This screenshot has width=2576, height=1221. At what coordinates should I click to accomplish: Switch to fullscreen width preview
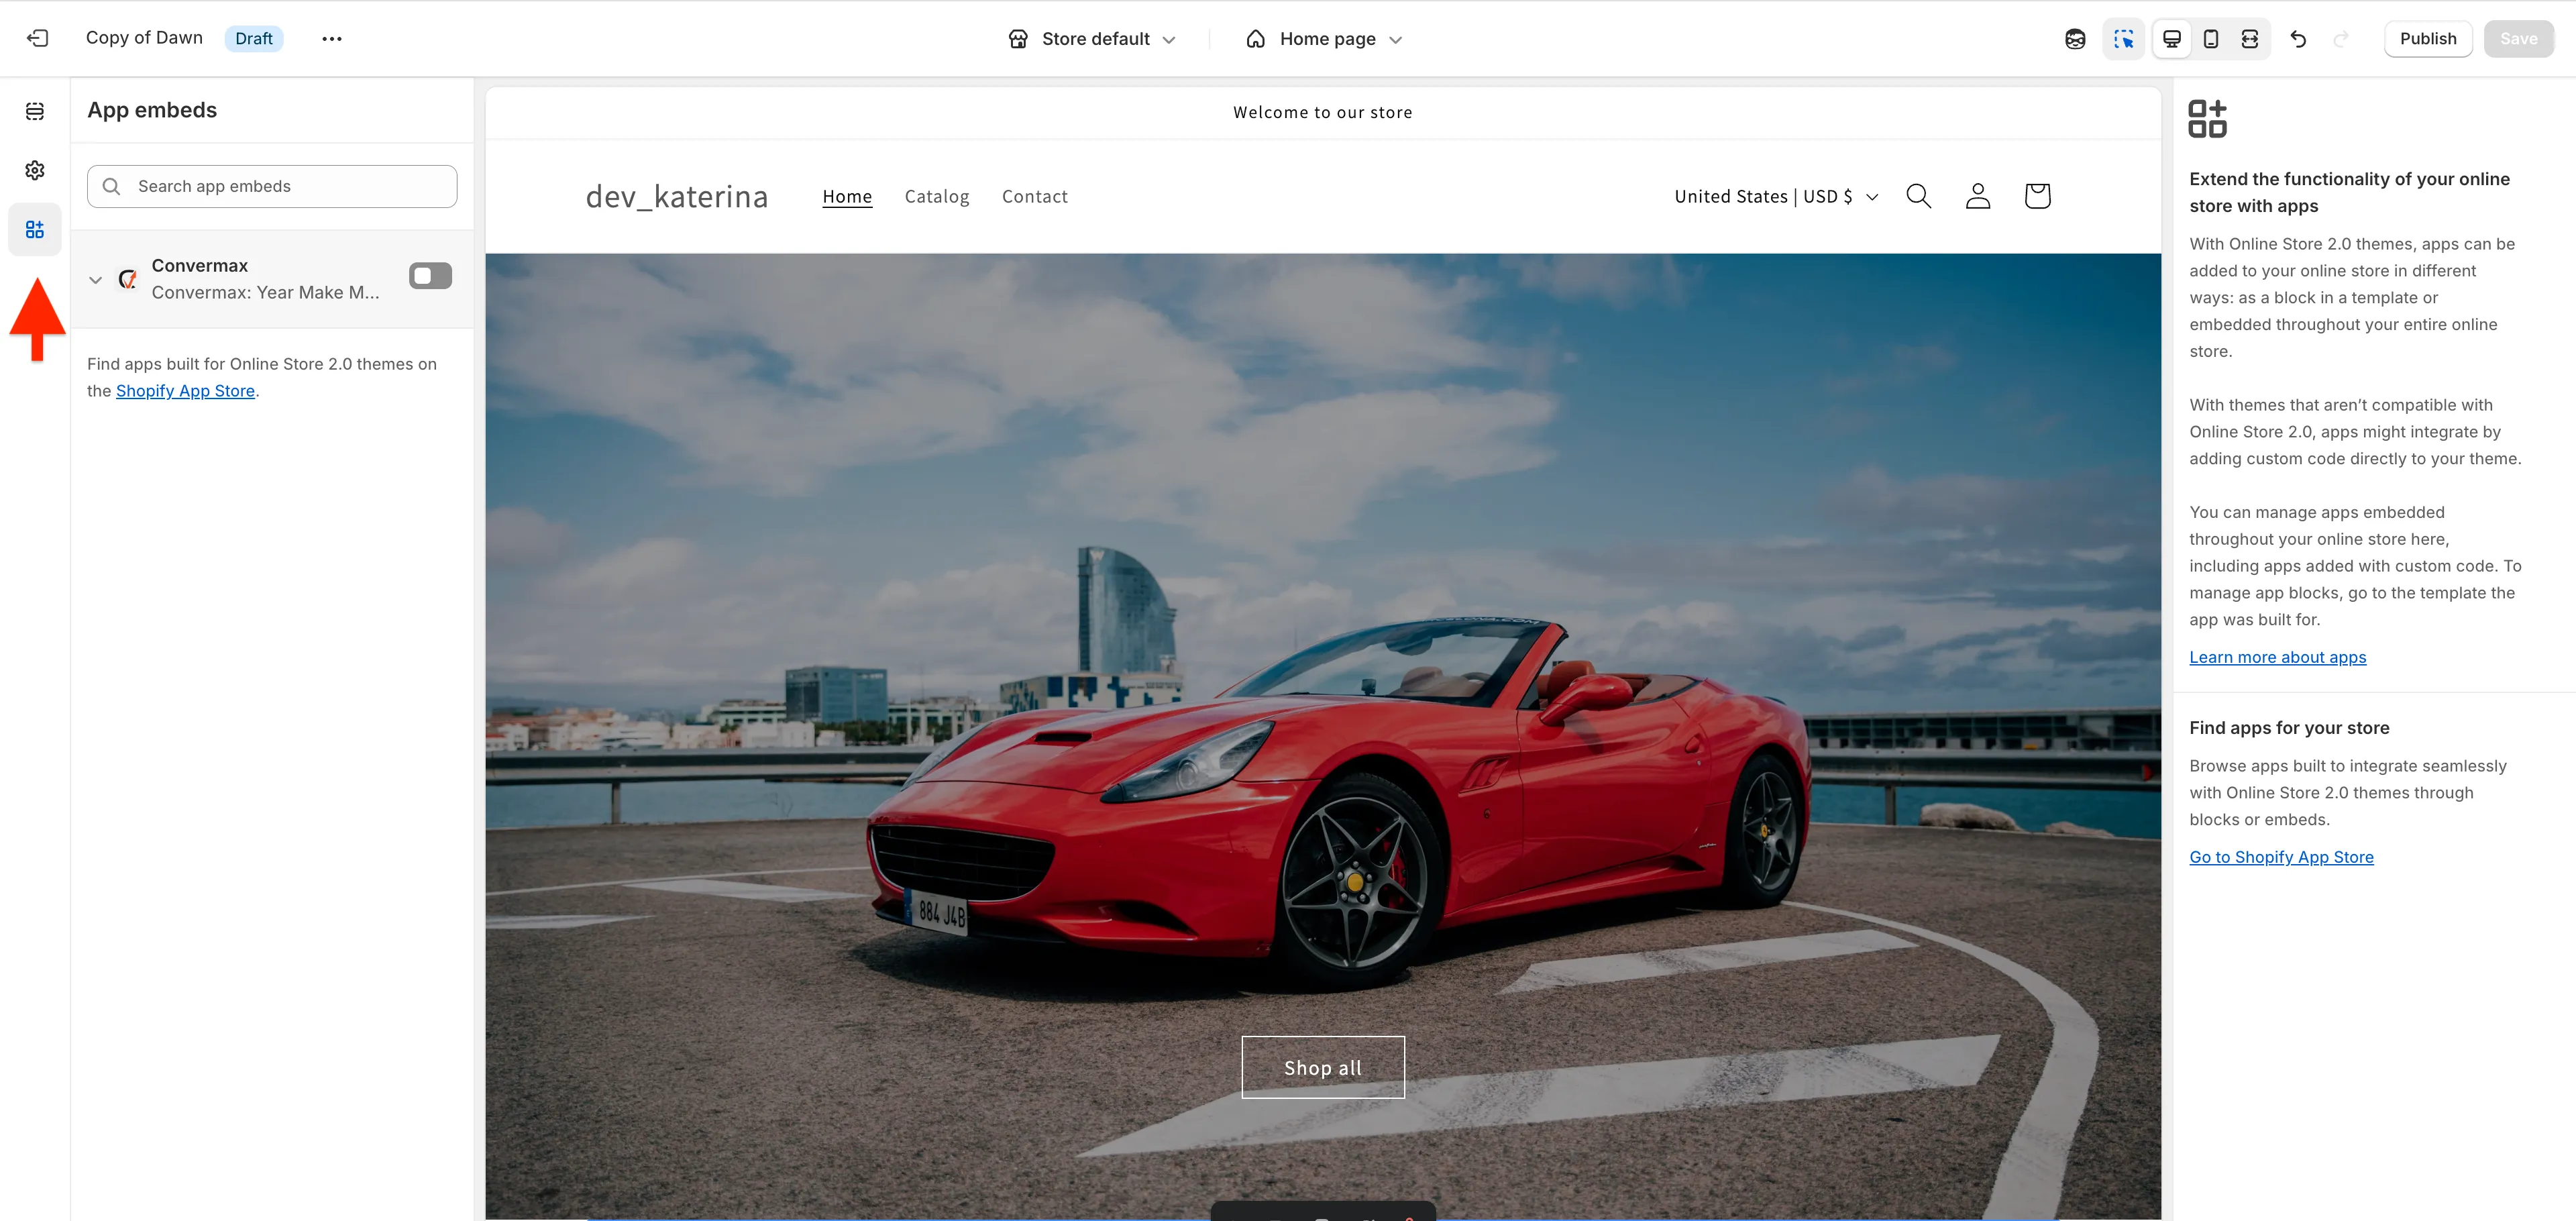(2250, 39)
